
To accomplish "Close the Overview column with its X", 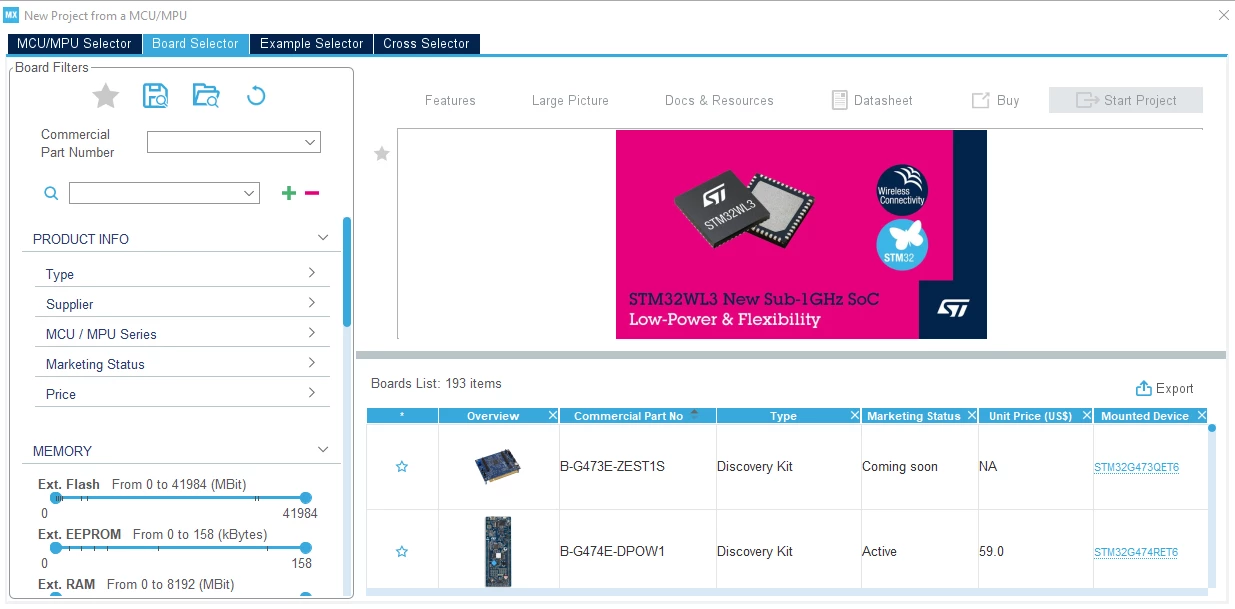I will 552,415.
